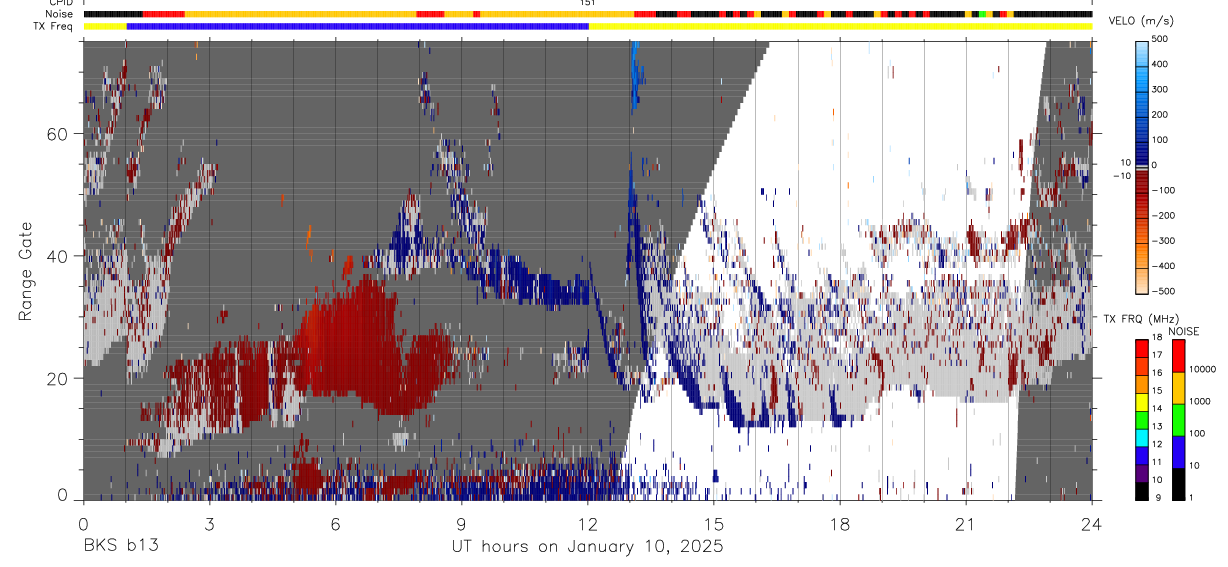The width and height of the screenshot is (1228, 567).
Task: Click the blue segment of NOISE scale
Action: click(1178, 451)
